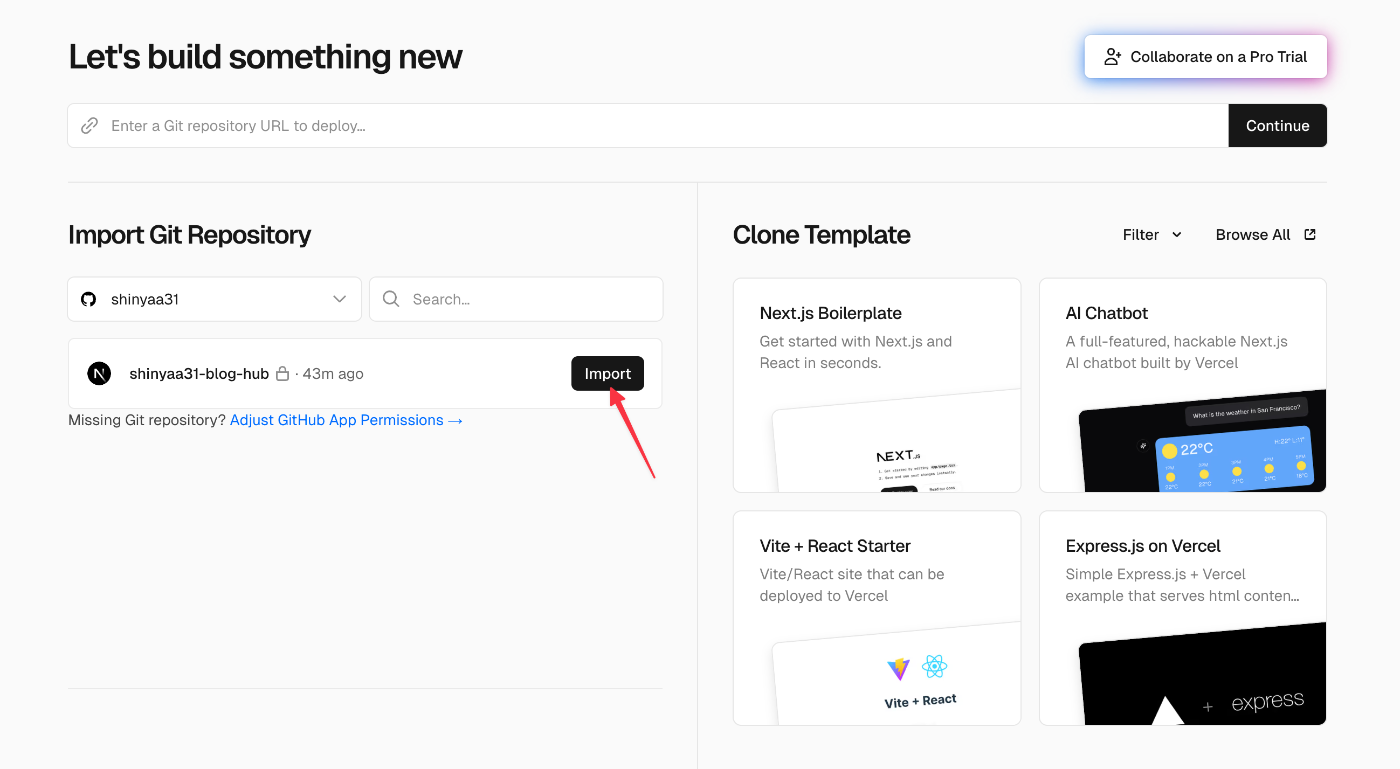Click "Get started with Next.js and" description
The image size is (1400, 769).
pyautogui.click(x=856, y=341)
